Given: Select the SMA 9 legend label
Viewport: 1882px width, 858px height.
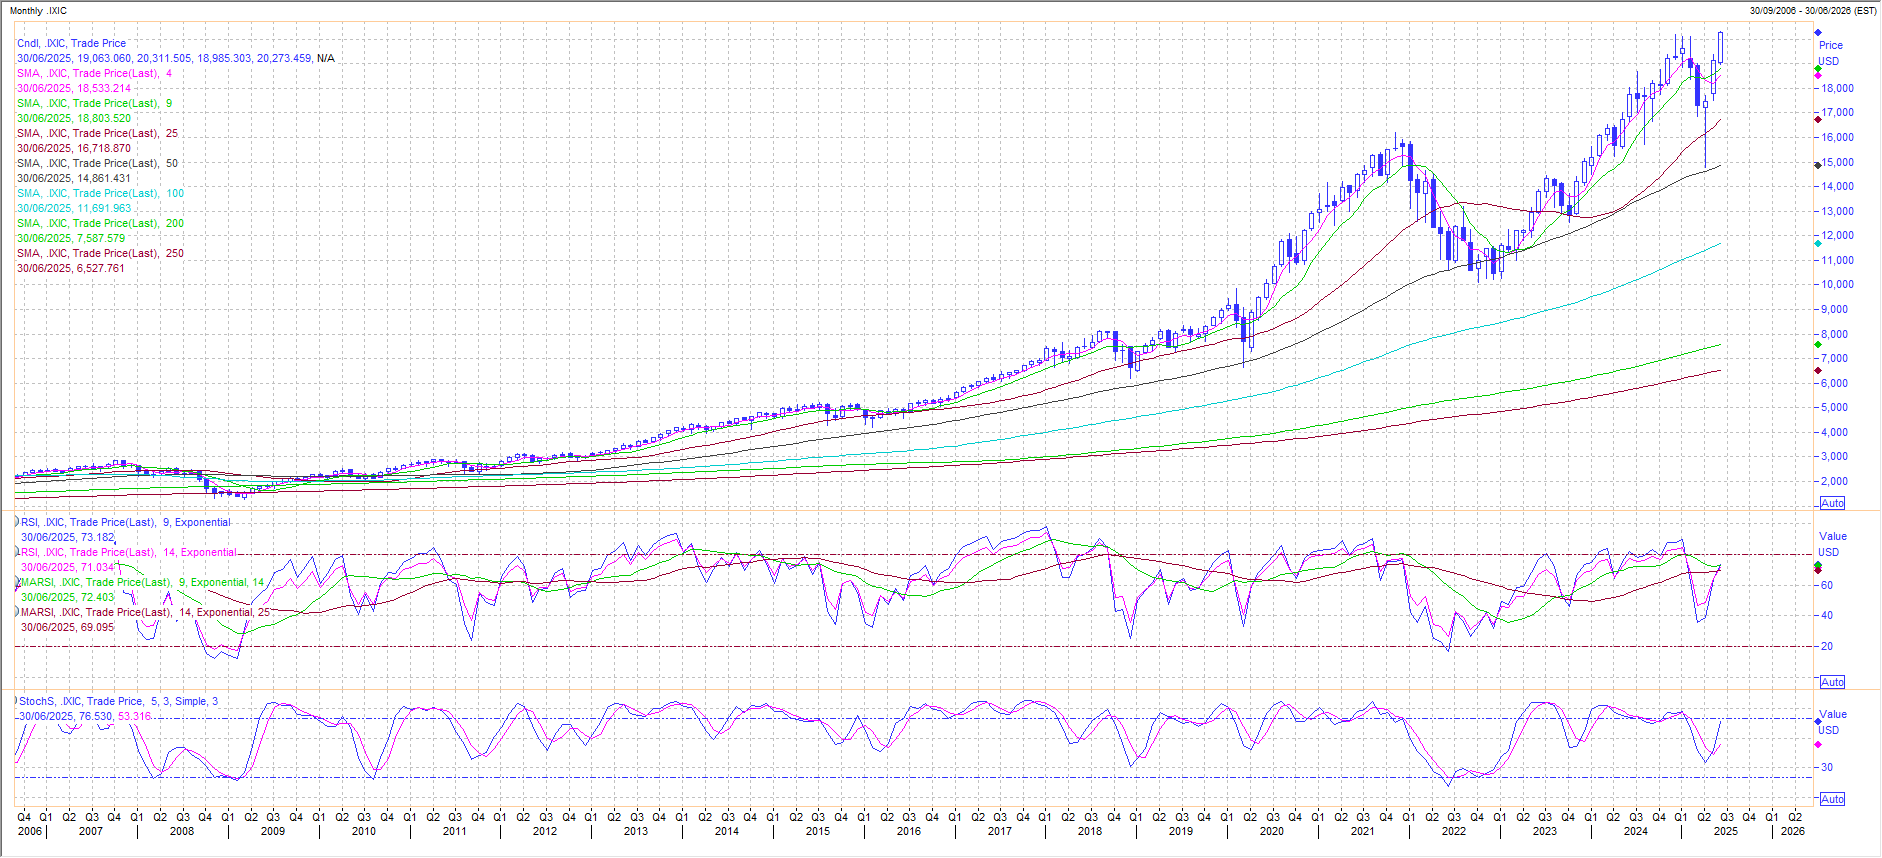Looking at the screenshot, I should click(x=94, y=103).
